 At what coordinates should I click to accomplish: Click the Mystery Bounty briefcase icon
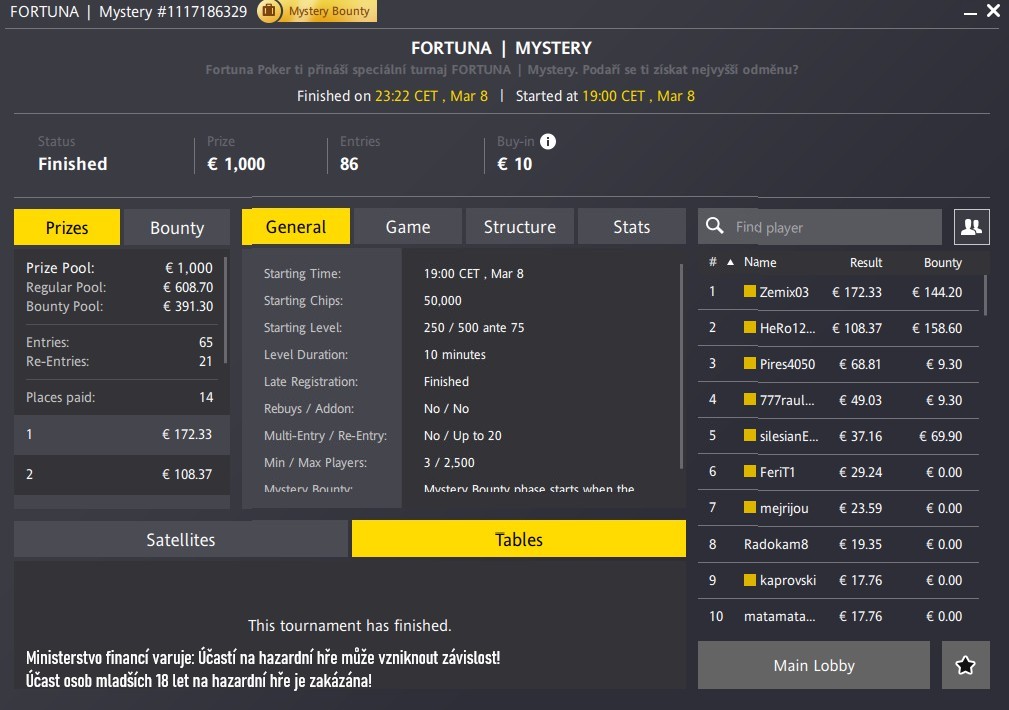(269, 11)
